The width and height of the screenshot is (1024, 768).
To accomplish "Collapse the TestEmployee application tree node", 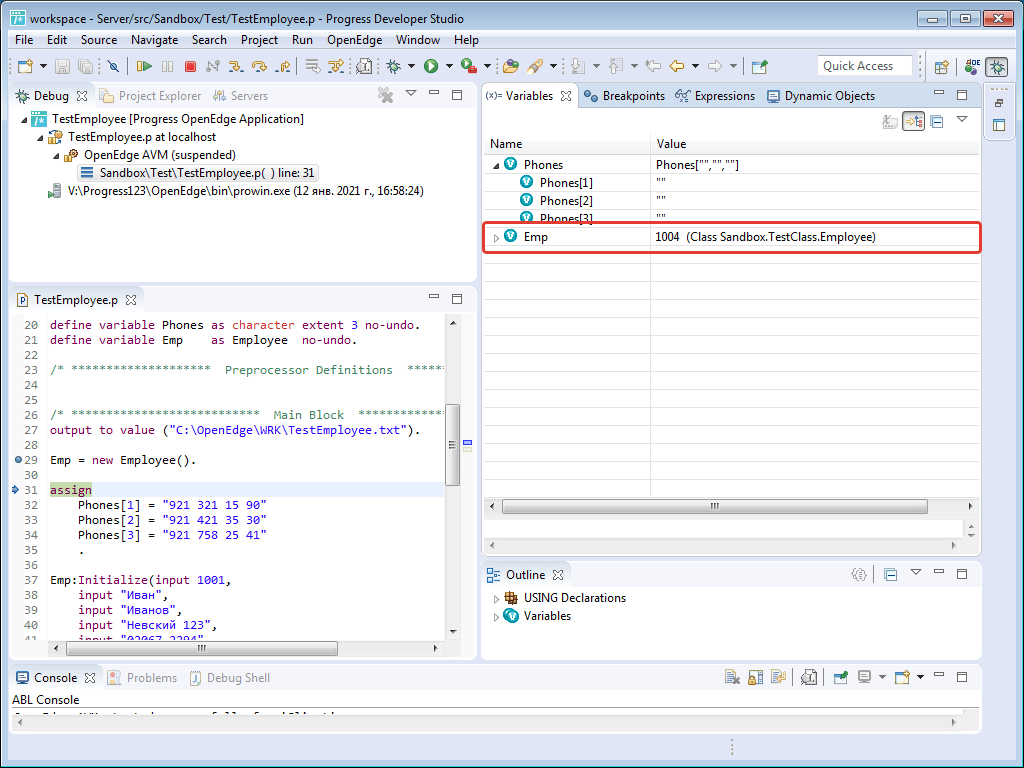I will (24, 120).
